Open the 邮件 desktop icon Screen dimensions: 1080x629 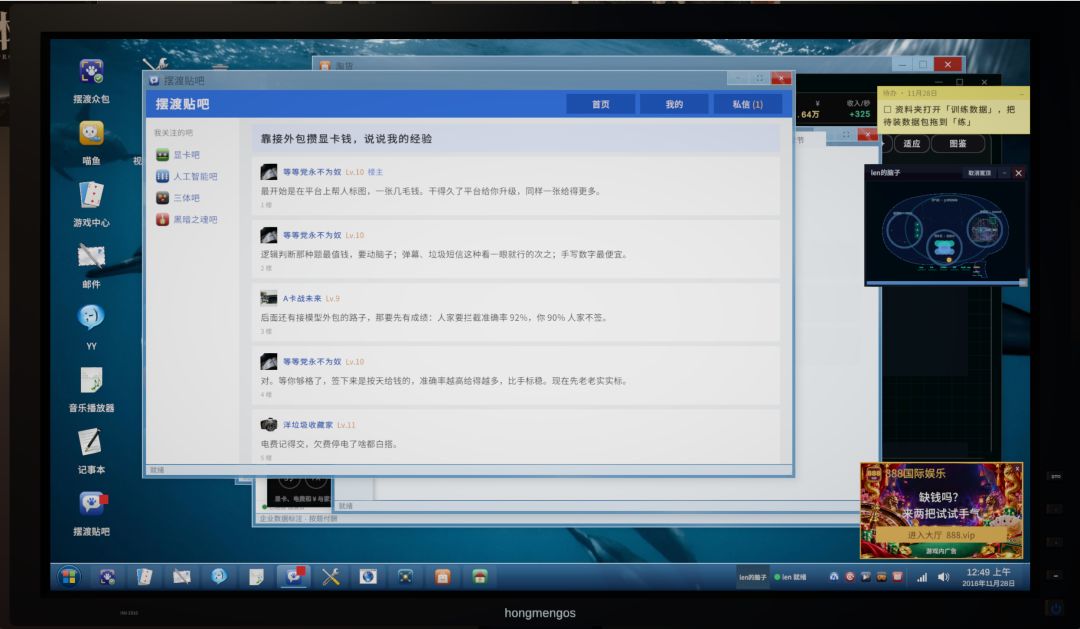click(x=91, y=266)
